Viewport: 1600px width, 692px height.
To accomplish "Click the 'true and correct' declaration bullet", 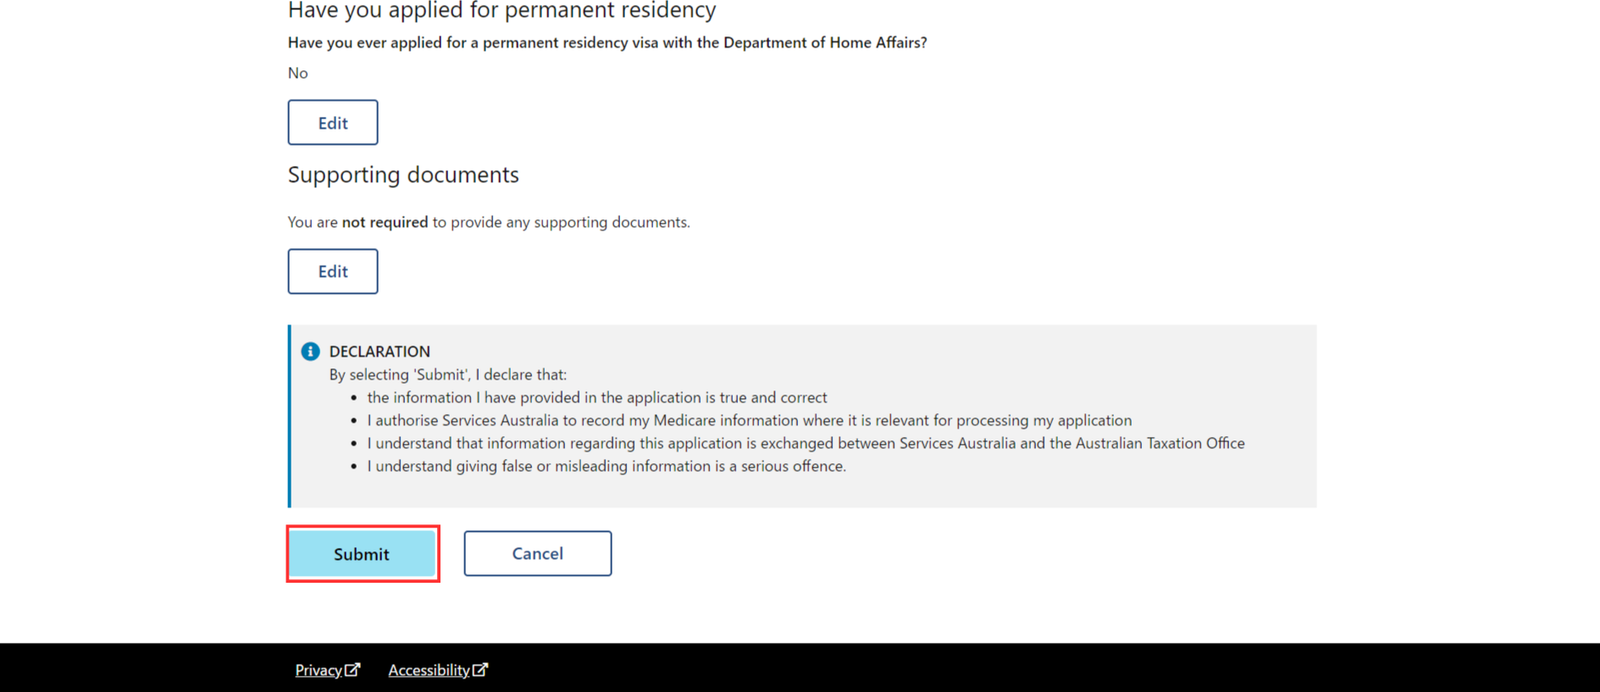I will click(597, 397).
